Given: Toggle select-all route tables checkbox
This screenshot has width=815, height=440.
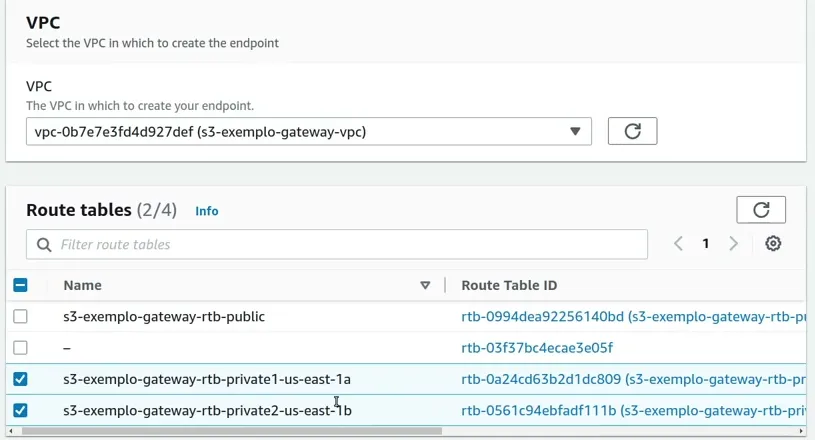Looking at the screenshot, I should pos(20,285).
